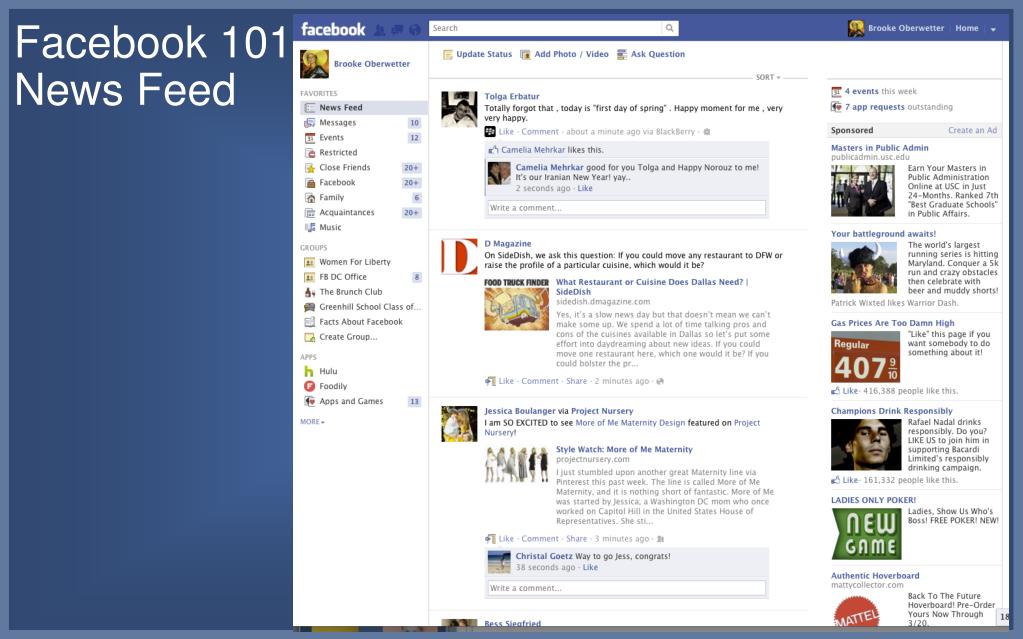Click the Update Status icon
The height and width of the screenshot is (639, 1023).
[x=448, y=55]
